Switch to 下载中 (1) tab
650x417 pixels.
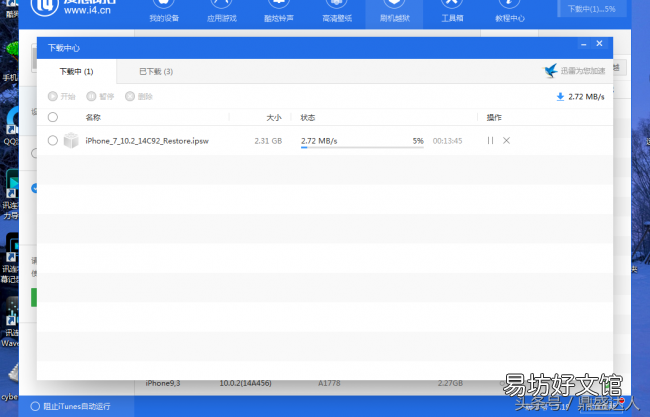[x=76, y=72]
